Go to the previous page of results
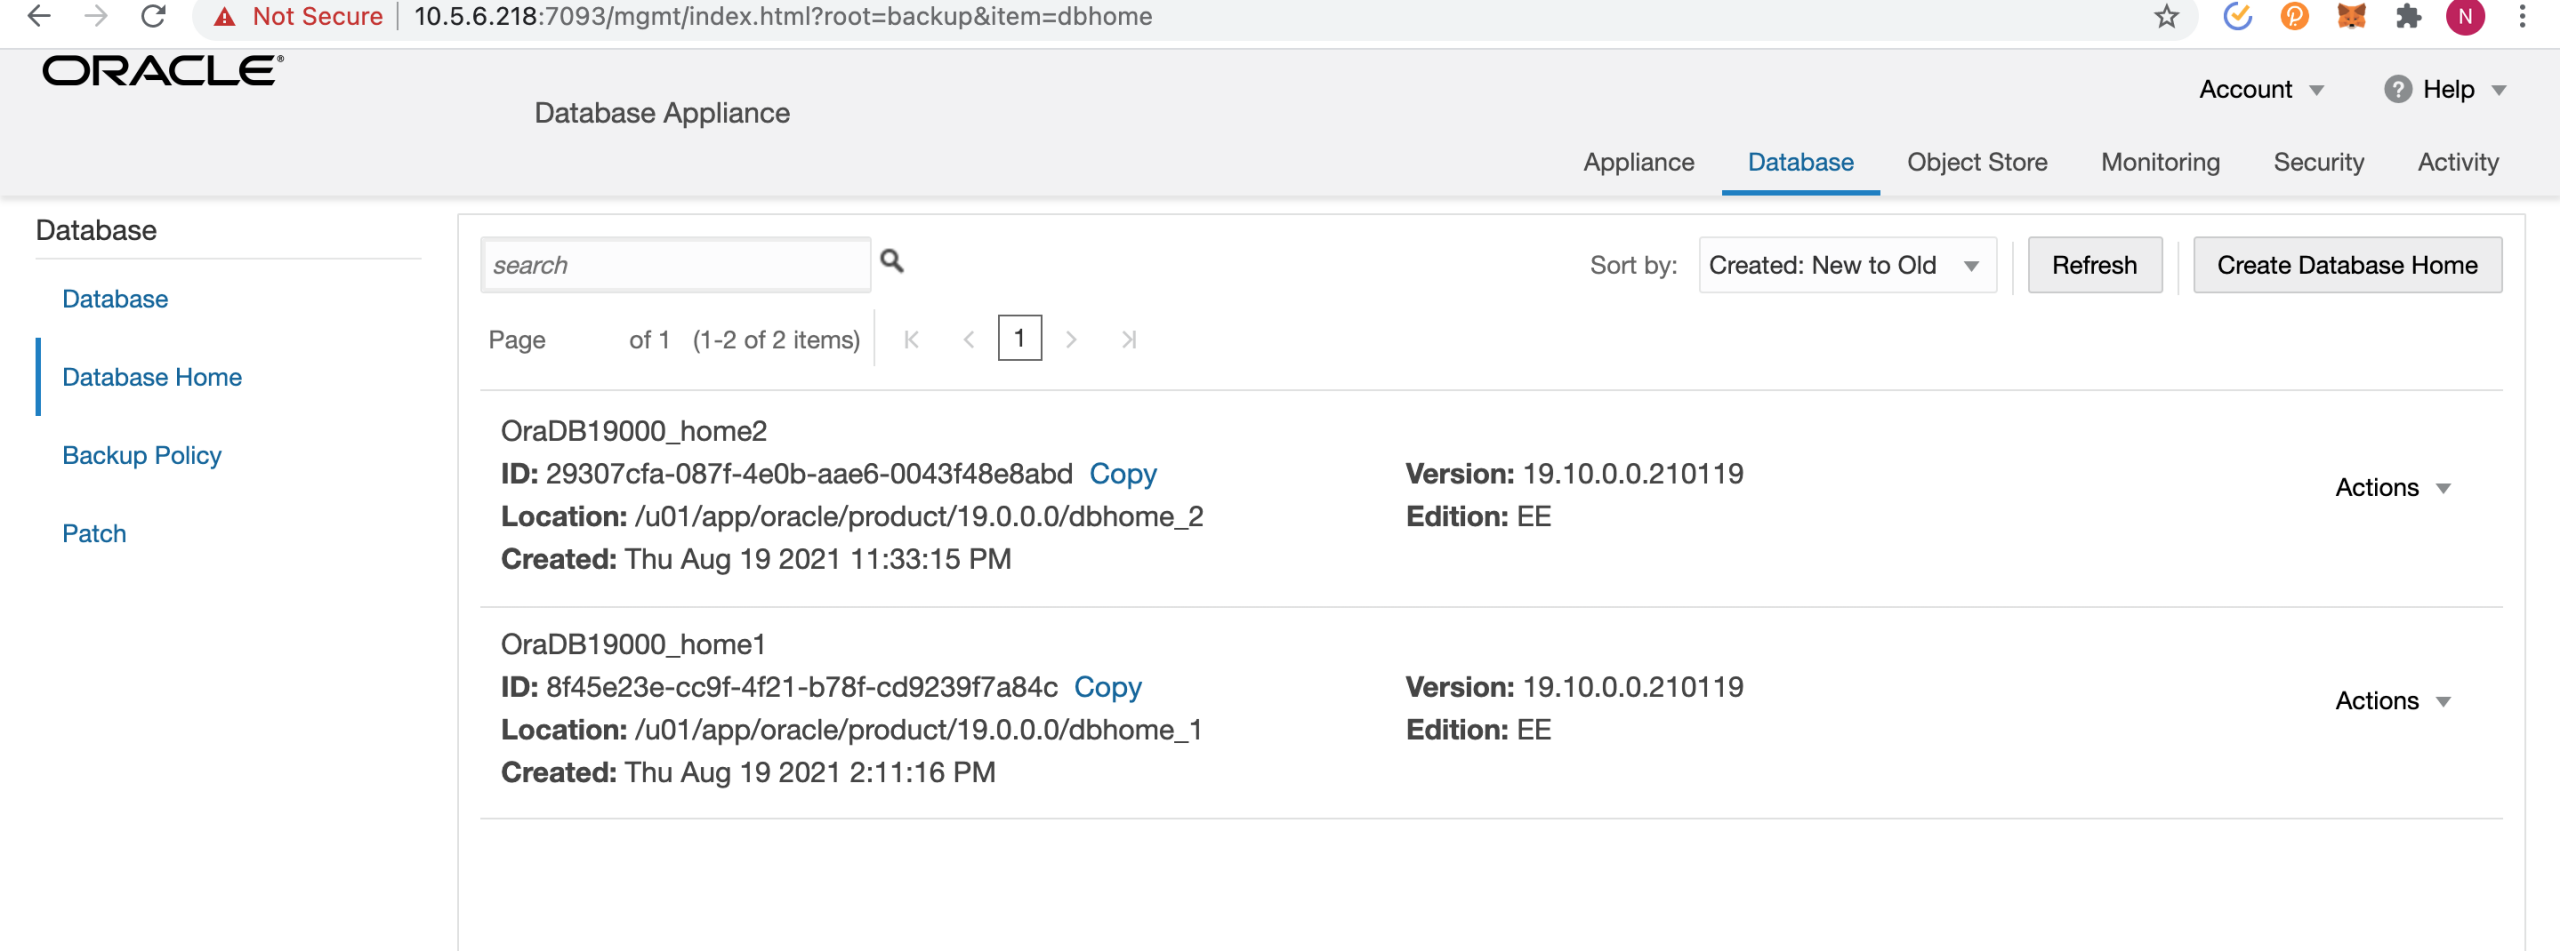Viewport: 2560px width, 951px height. (968, 340)
